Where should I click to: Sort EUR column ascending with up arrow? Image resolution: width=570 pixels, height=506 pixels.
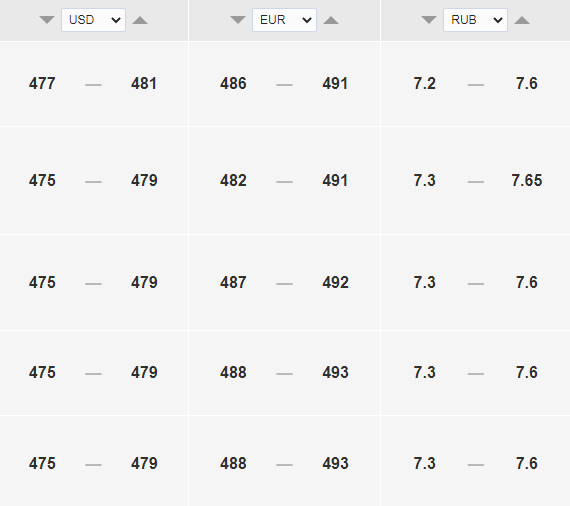331,20
